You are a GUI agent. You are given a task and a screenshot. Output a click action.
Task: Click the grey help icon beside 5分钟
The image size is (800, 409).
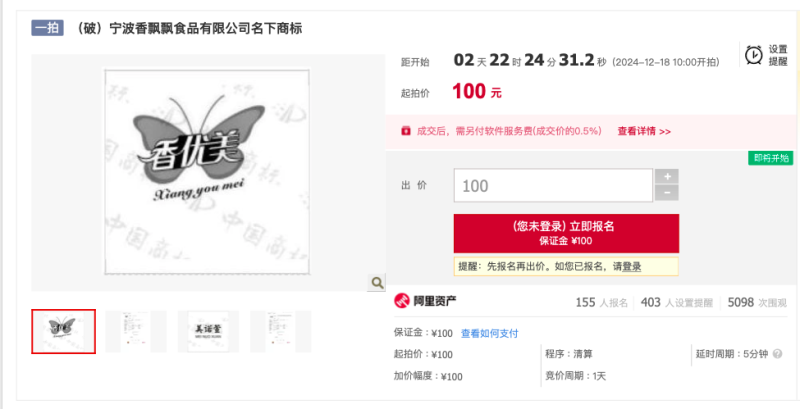(777, 354)
